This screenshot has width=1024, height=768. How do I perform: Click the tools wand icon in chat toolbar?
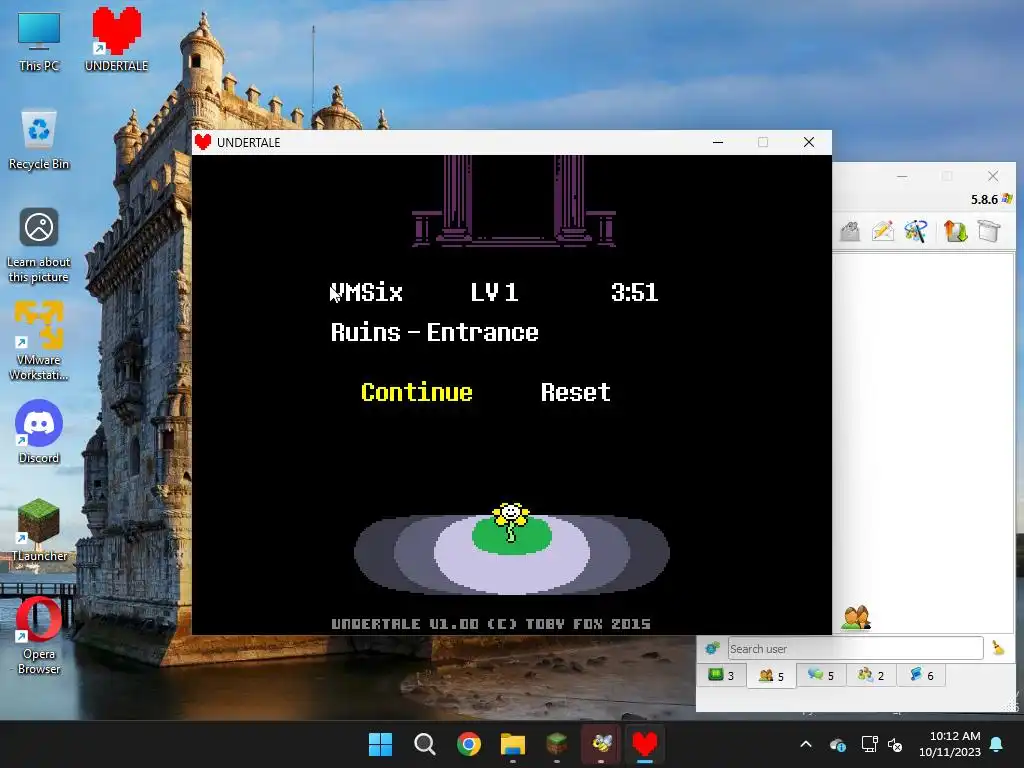coord(916,231)
